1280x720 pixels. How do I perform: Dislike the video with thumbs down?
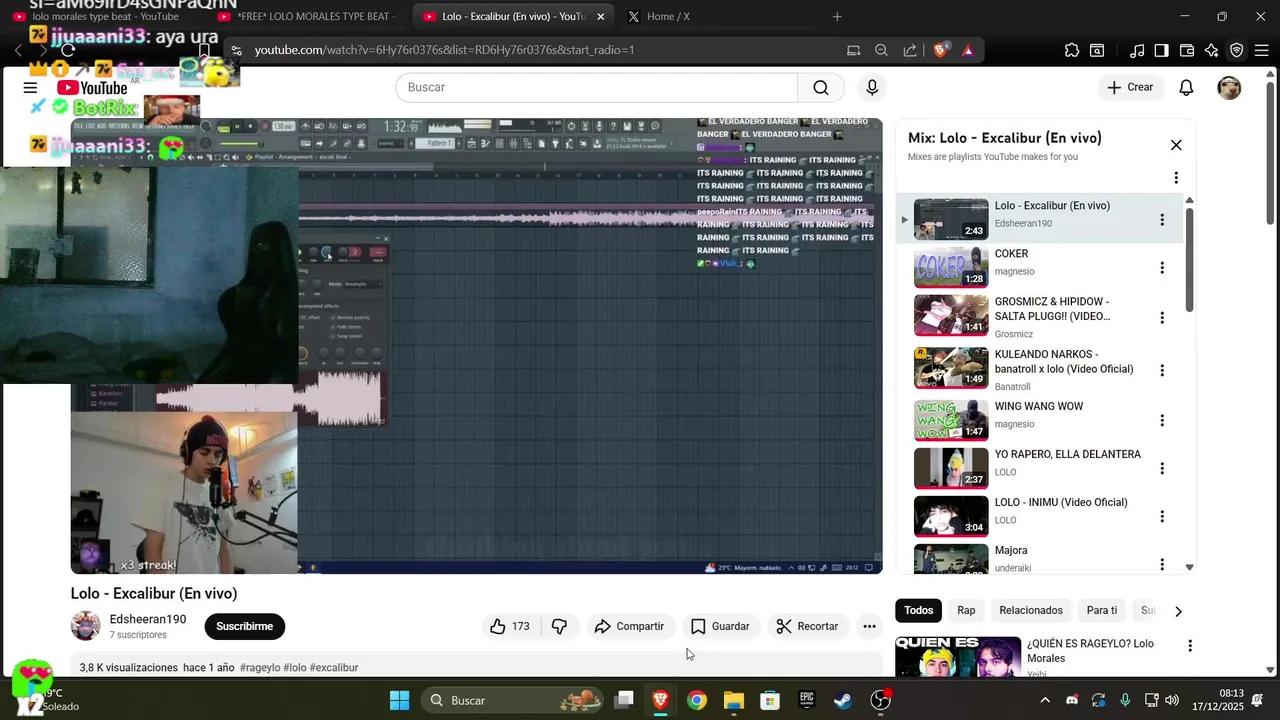point(560,626)
